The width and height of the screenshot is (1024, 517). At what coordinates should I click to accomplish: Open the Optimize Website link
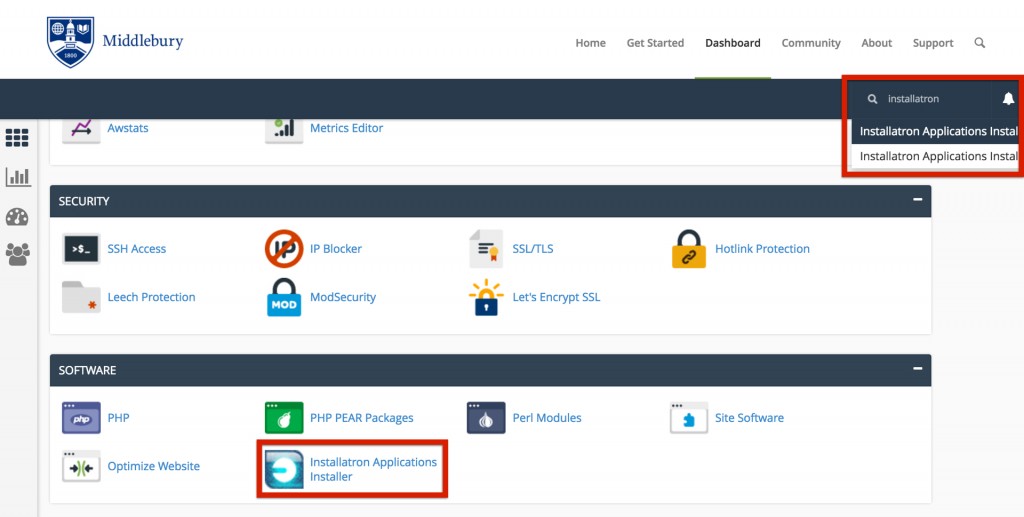pyautogui.click(x=153, y=467)
